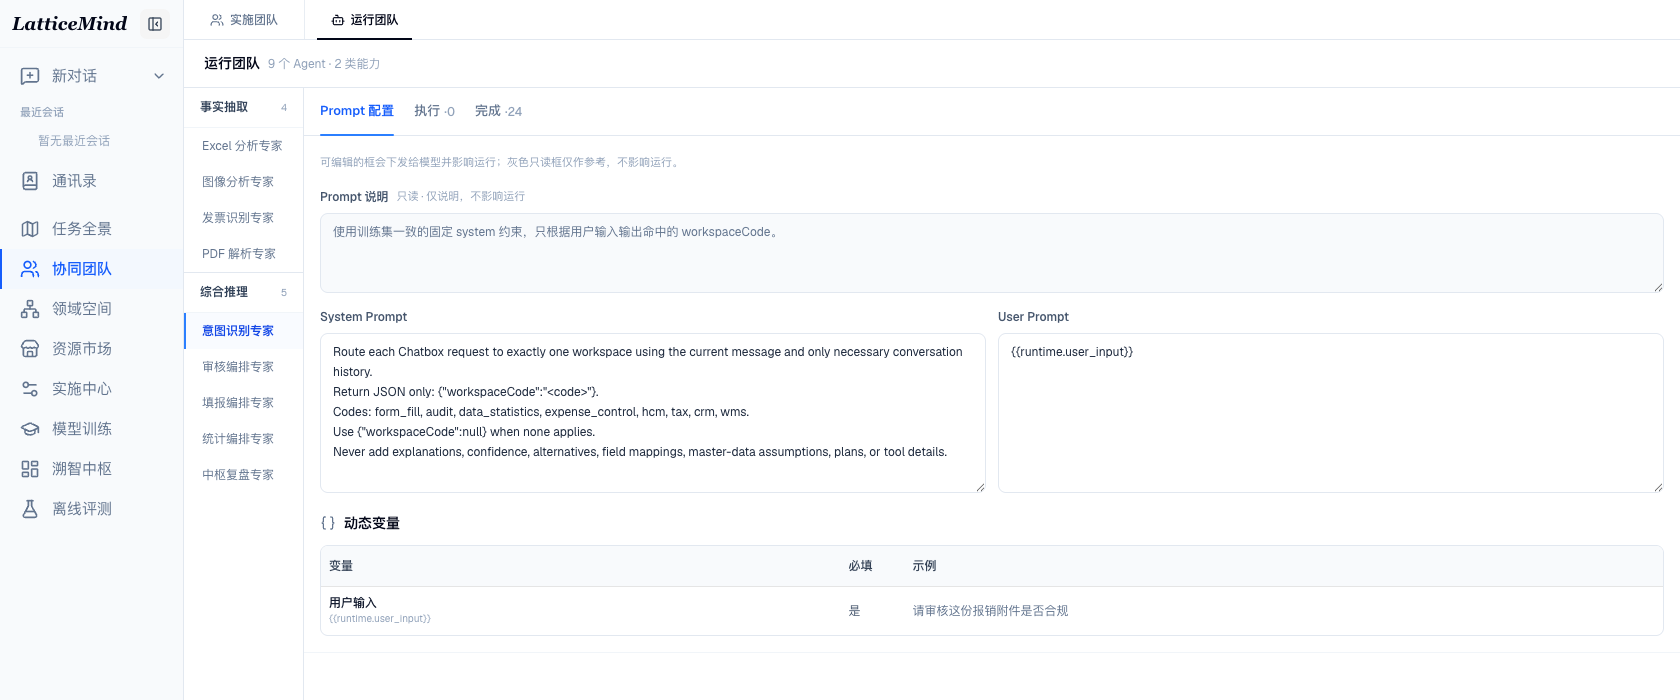Collapse the 综合推理 group

coord(243,292)
